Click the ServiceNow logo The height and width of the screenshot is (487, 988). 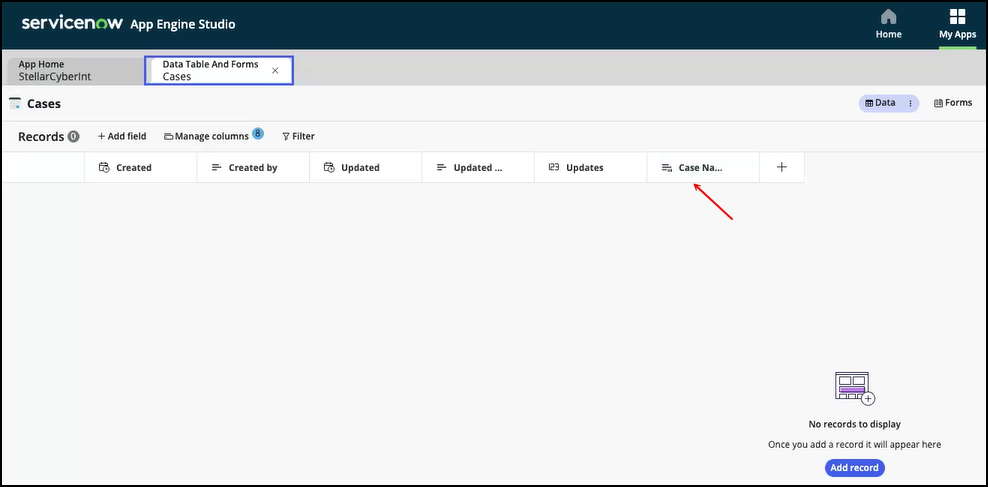coord(71,22)
